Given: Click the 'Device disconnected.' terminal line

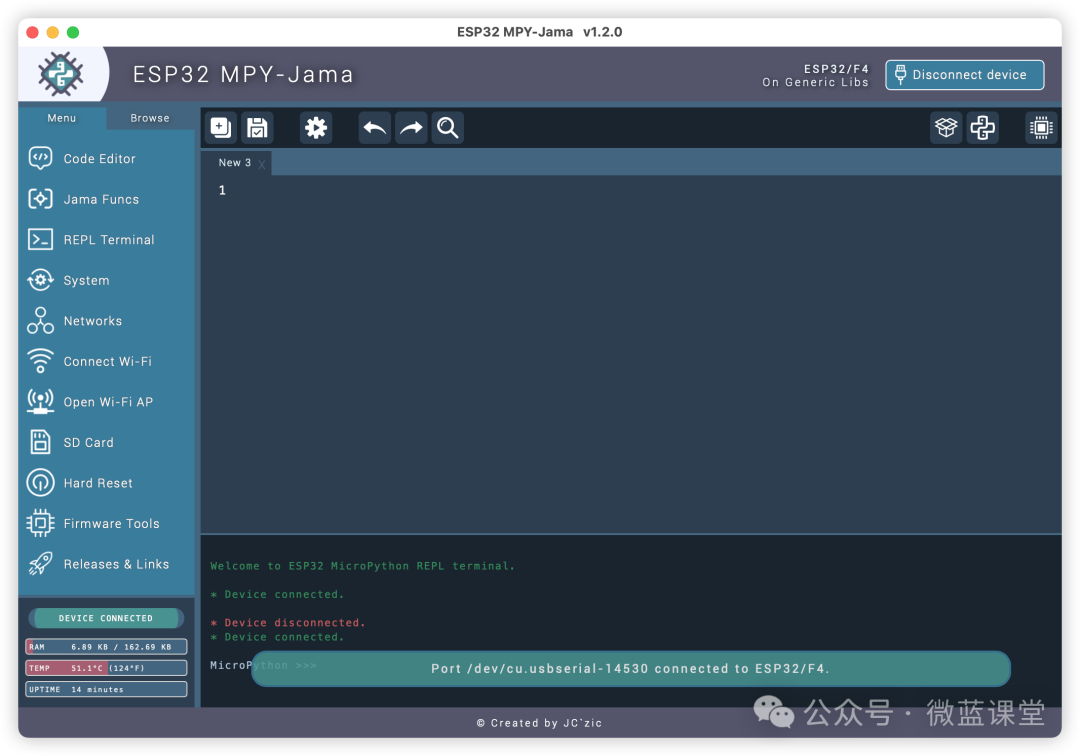Looking at the screenshot, I should [x=288, y=622].
